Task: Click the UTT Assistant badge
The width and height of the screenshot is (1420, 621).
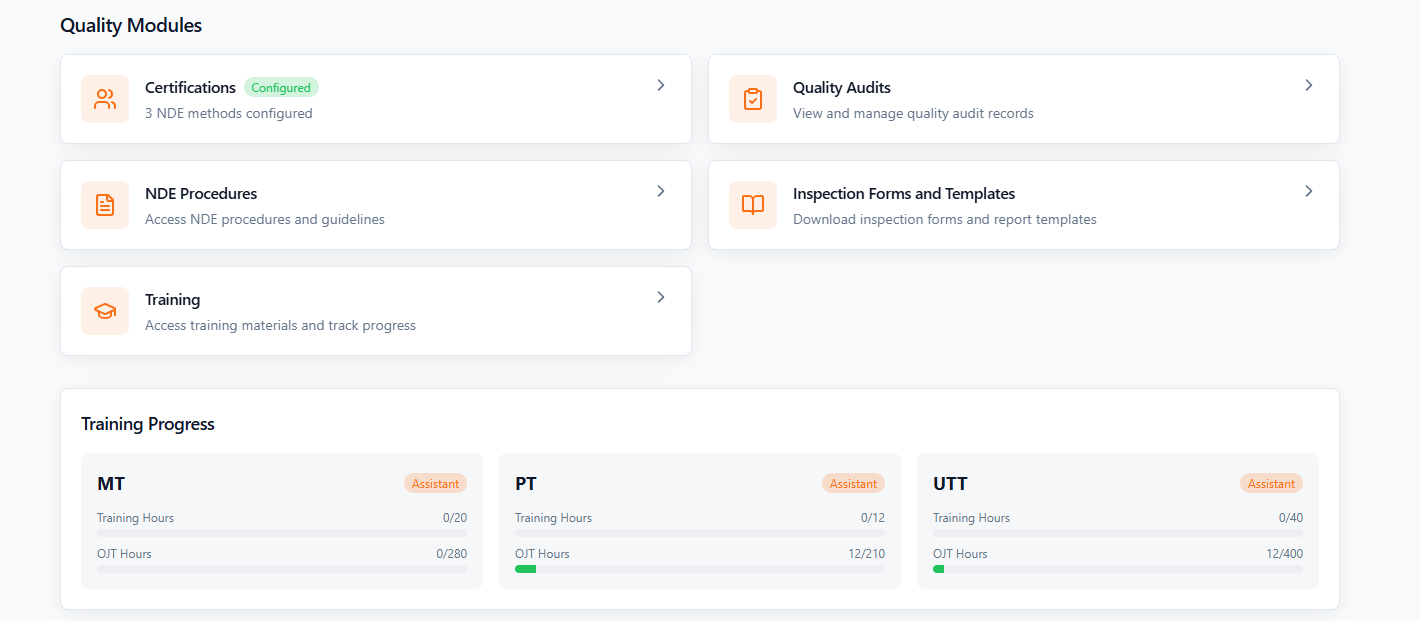Action: [1271, 484]
